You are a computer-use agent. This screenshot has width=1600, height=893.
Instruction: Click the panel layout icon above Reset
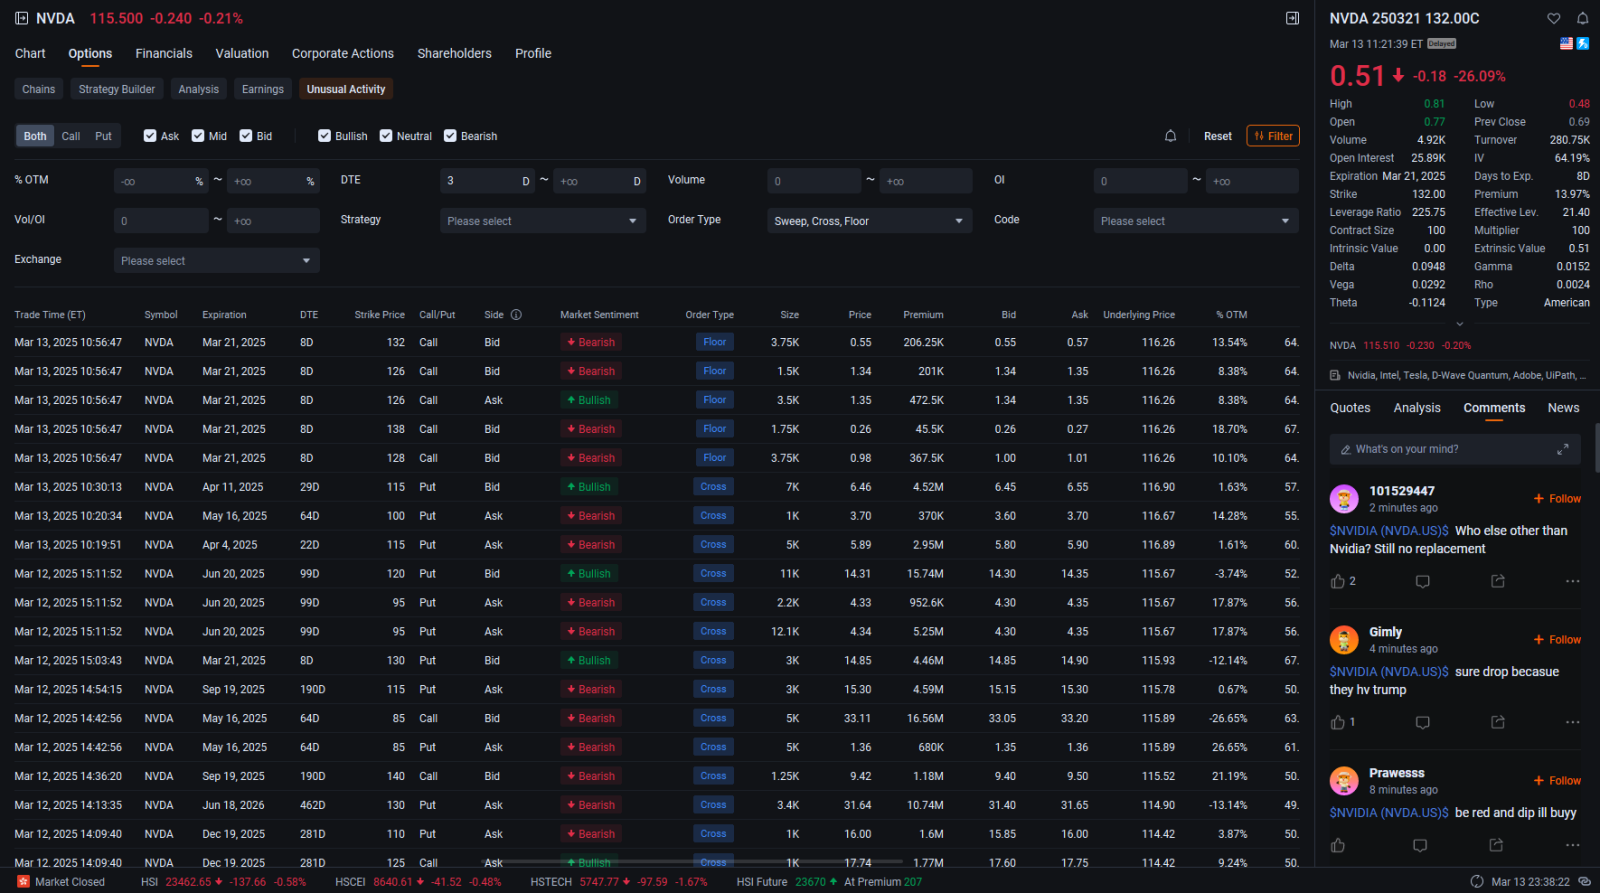(x=1292, y=18)
